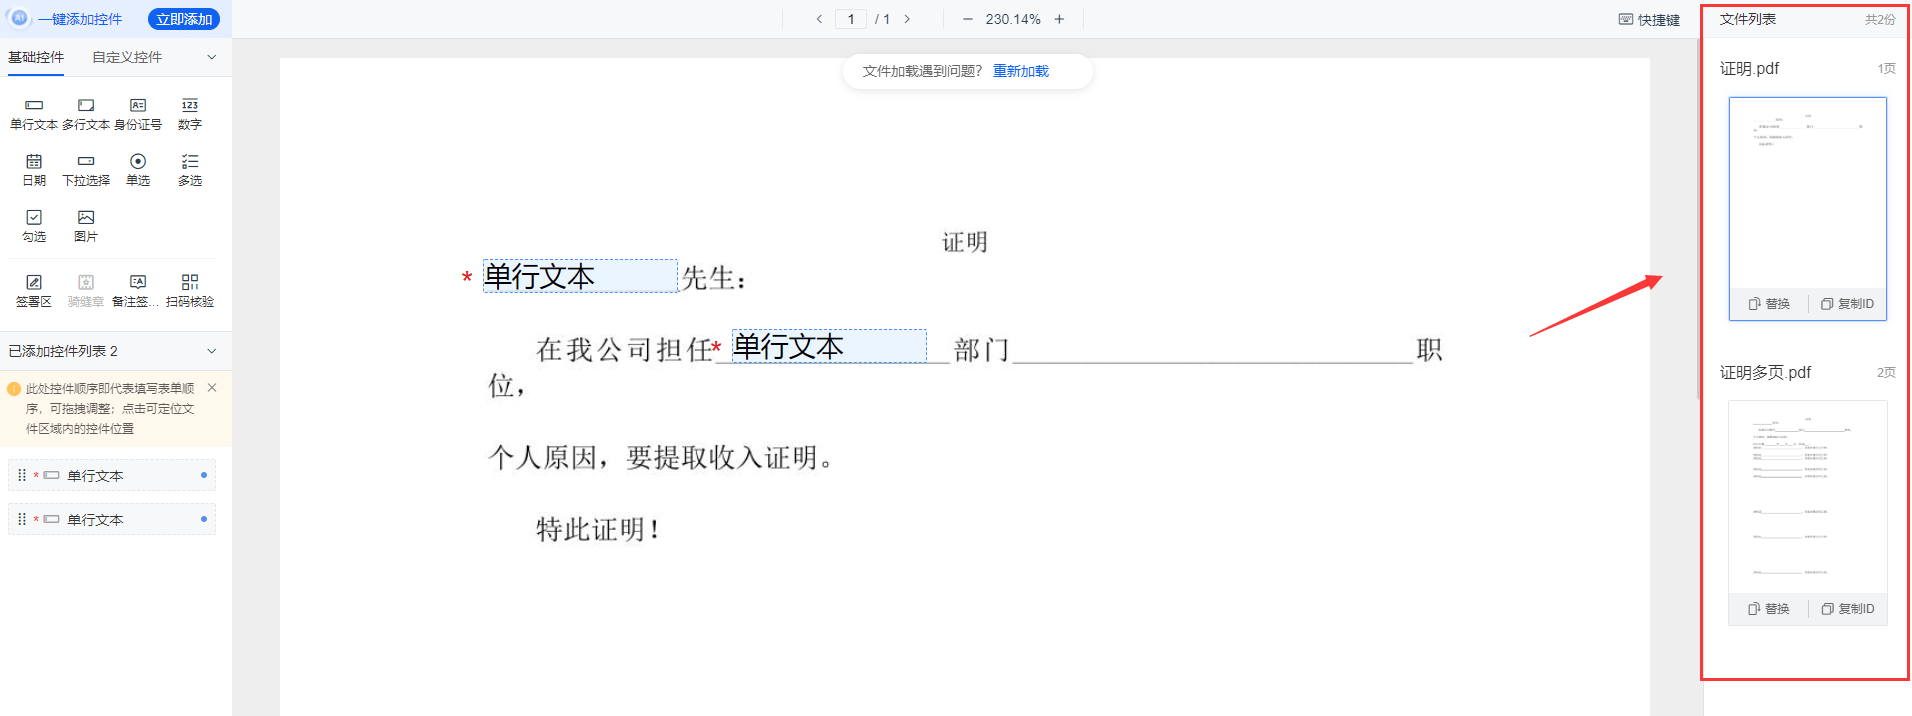Add an ID number control (身份证号)
The height and width of the screenshot is (716, 1912).
pyautogui.click(x=138, y=114)
